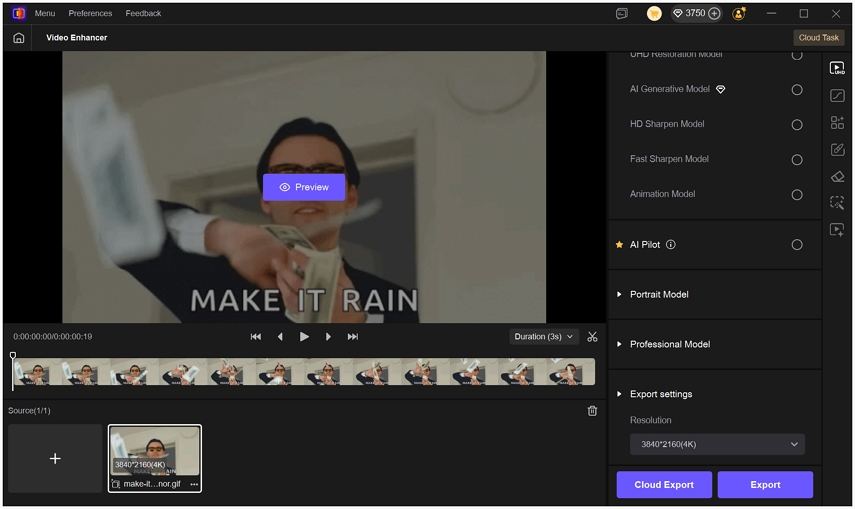
Task: Add a new source with plus tile
Action: (x=55, y=458)
